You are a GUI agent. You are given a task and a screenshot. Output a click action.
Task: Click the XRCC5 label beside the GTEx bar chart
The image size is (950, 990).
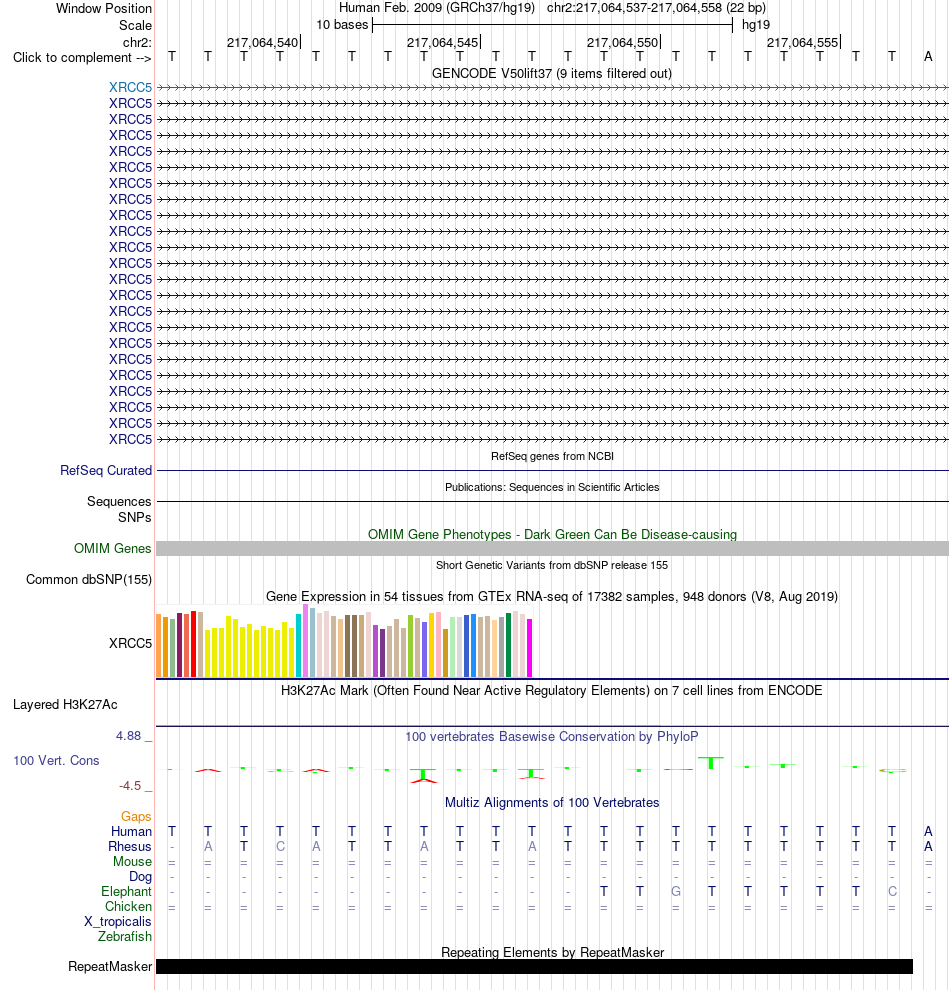tap(130, 643)
